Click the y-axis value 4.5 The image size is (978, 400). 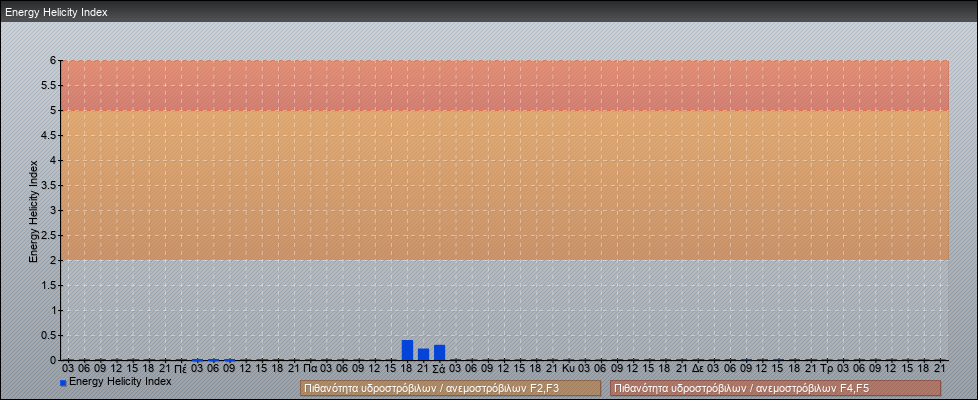(x=50, y=135)
